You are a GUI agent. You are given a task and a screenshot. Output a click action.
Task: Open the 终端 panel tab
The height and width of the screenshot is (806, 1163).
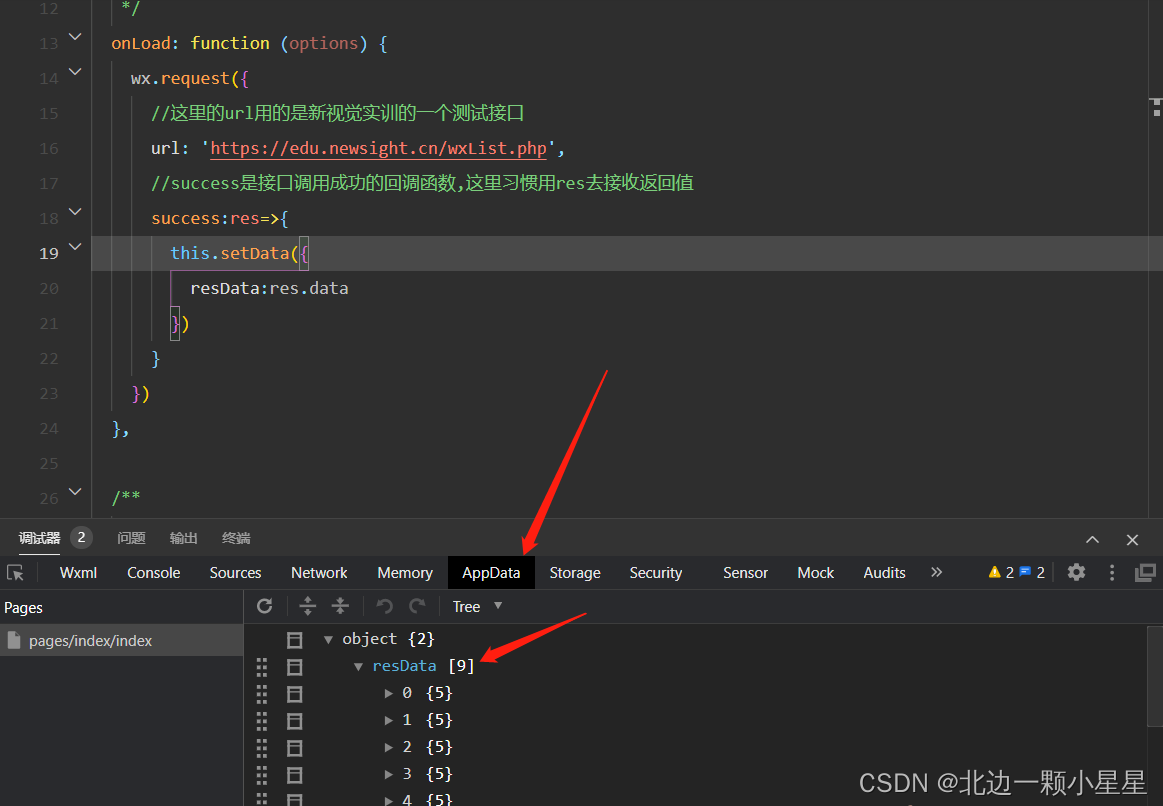(x=236, y=538)
